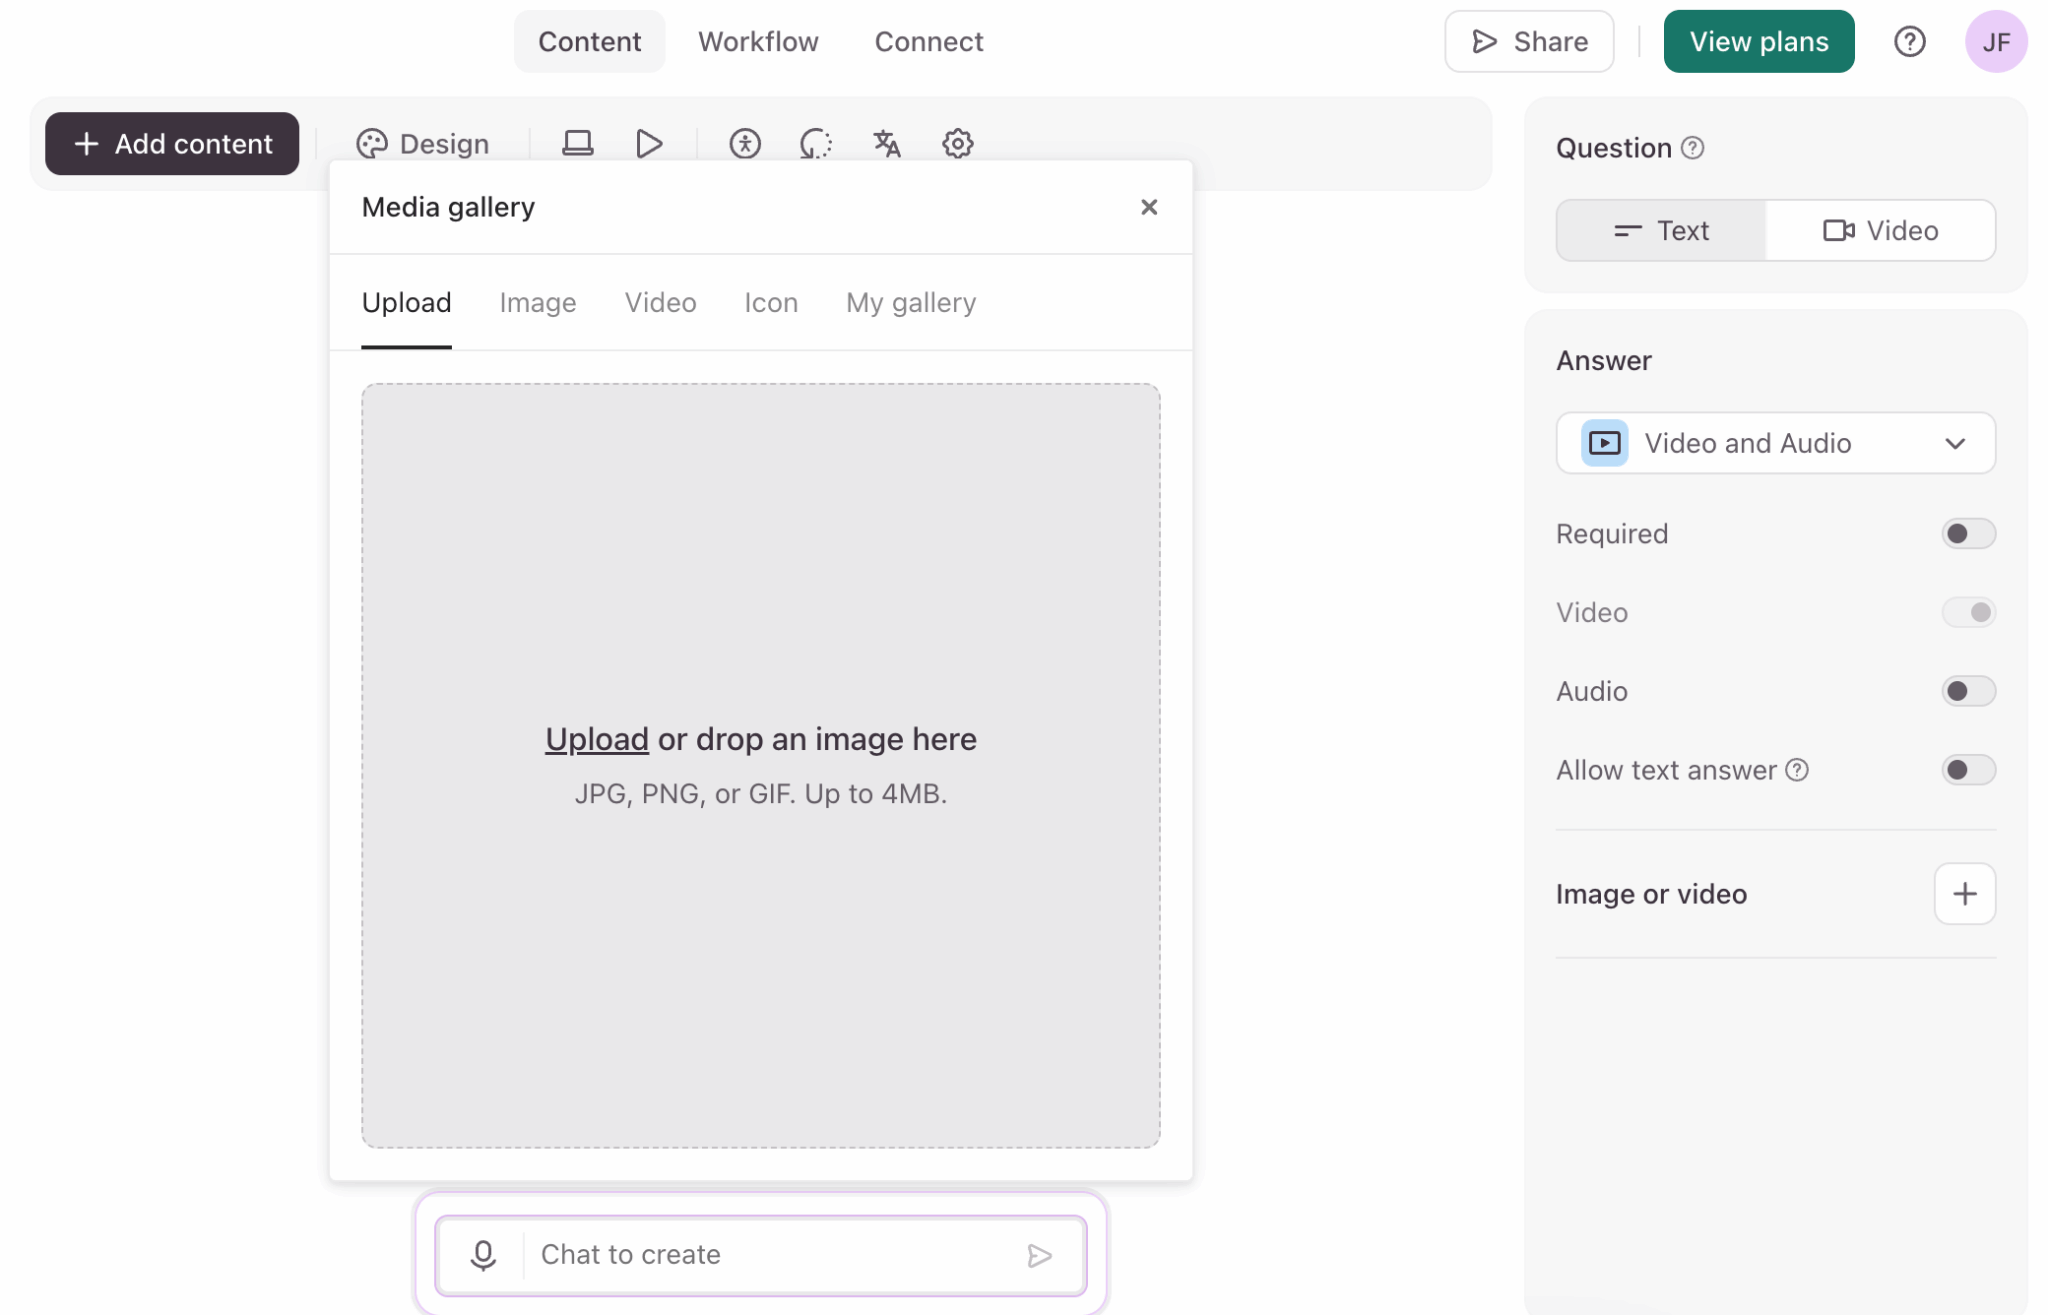The image size is (2048, 1315).
Task: Toggle the Required switch
Action: [x=1967, y=533]
